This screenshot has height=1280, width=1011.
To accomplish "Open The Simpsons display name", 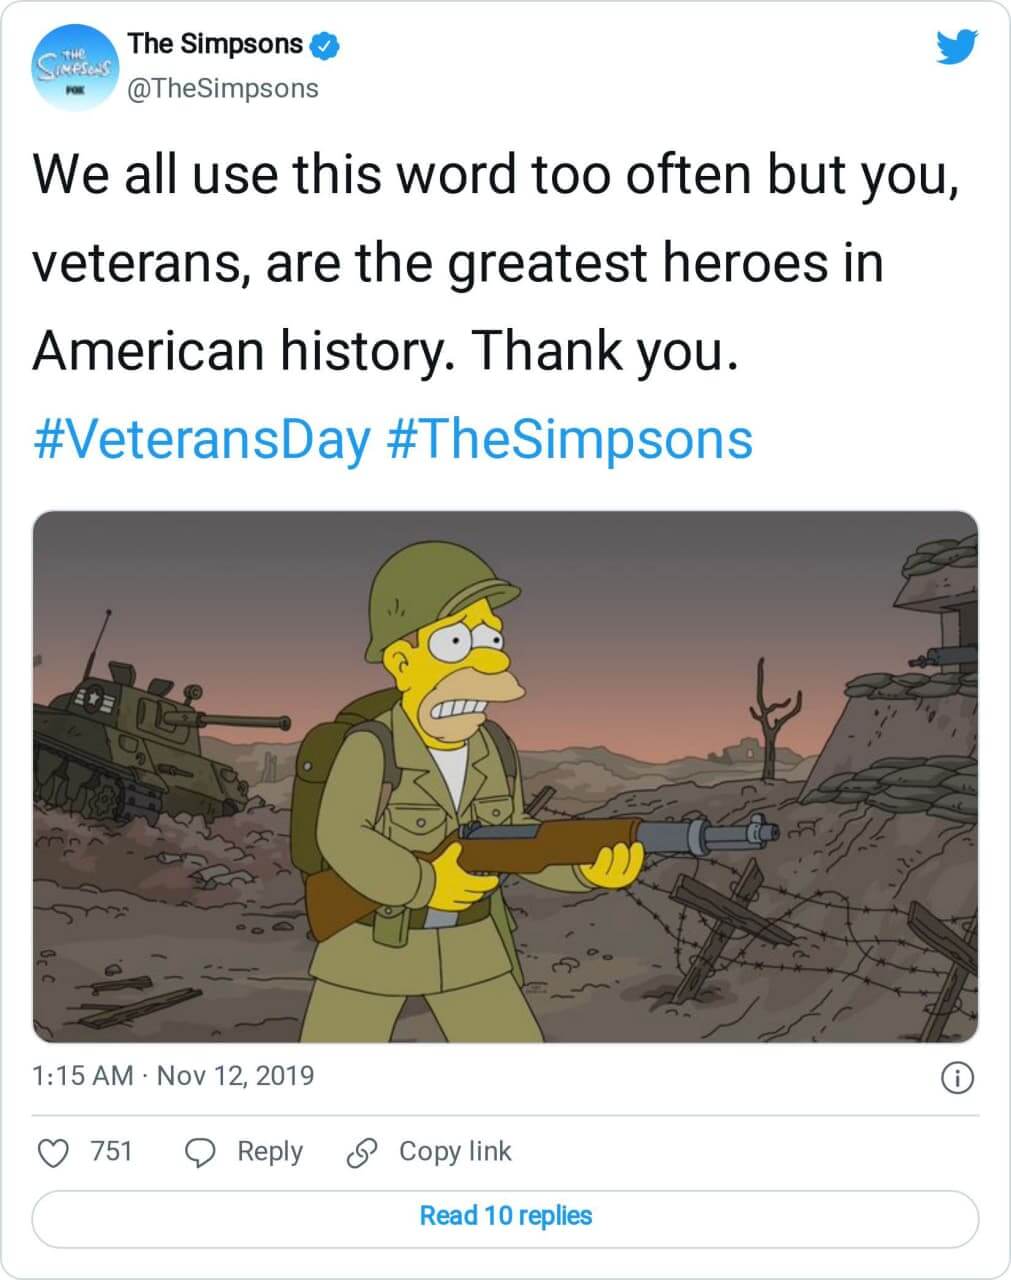I will (215, 44).
